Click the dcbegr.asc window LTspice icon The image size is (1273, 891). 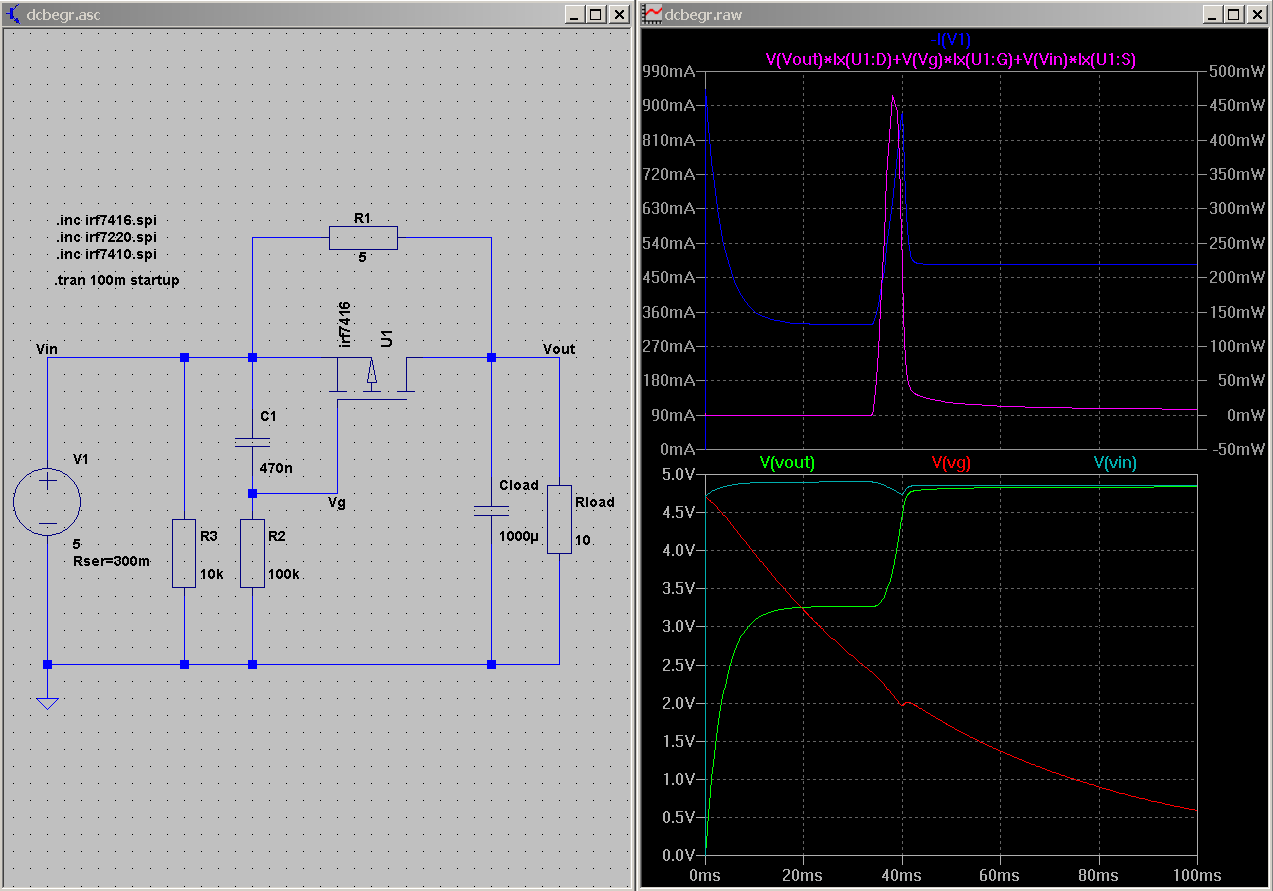(13, 14)
